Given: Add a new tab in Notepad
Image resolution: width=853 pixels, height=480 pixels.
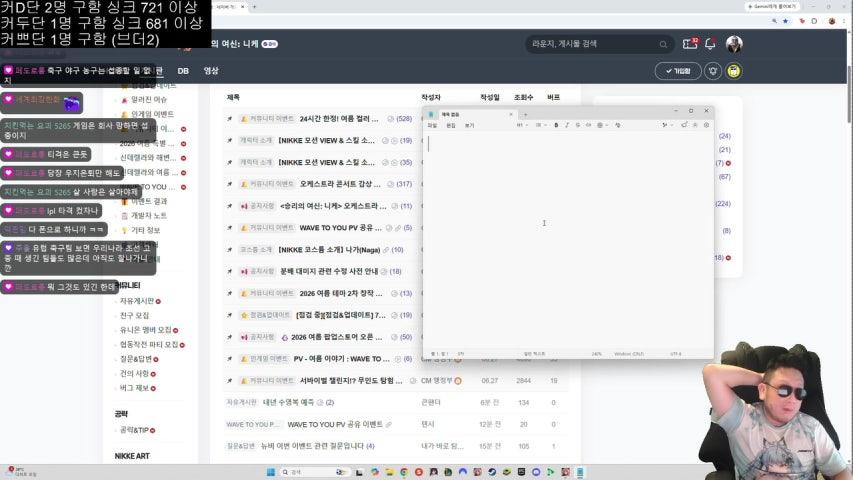Looking at the screenshot, I should [x=526, y=114].
